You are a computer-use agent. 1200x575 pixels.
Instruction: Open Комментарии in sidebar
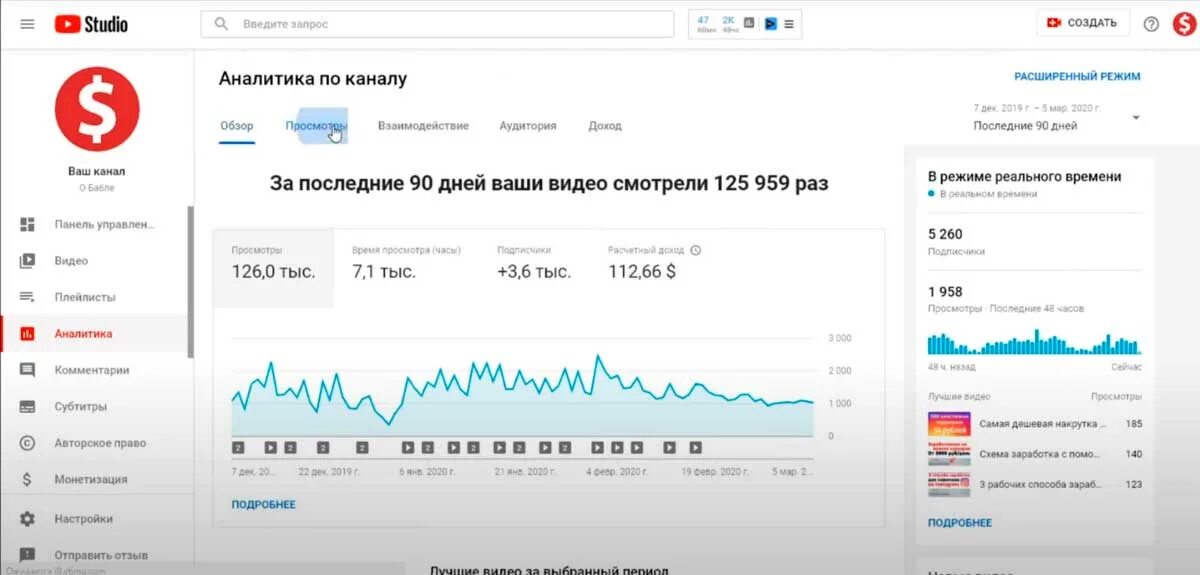click(95, 370)
